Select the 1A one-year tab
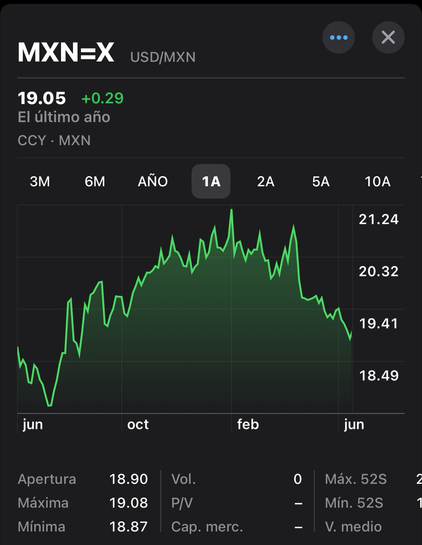The width and height of the screenshot is (422, 545). [x=211, y=181]
